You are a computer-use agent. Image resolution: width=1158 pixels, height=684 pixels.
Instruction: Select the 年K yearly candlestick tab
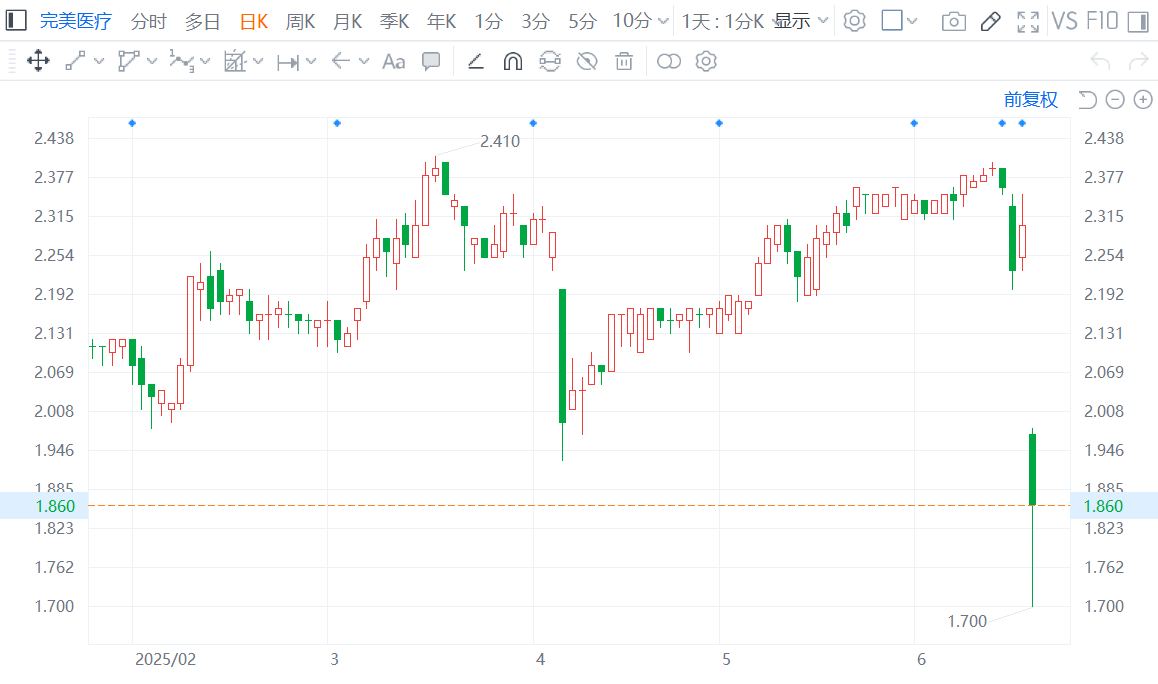click(441, 21)
